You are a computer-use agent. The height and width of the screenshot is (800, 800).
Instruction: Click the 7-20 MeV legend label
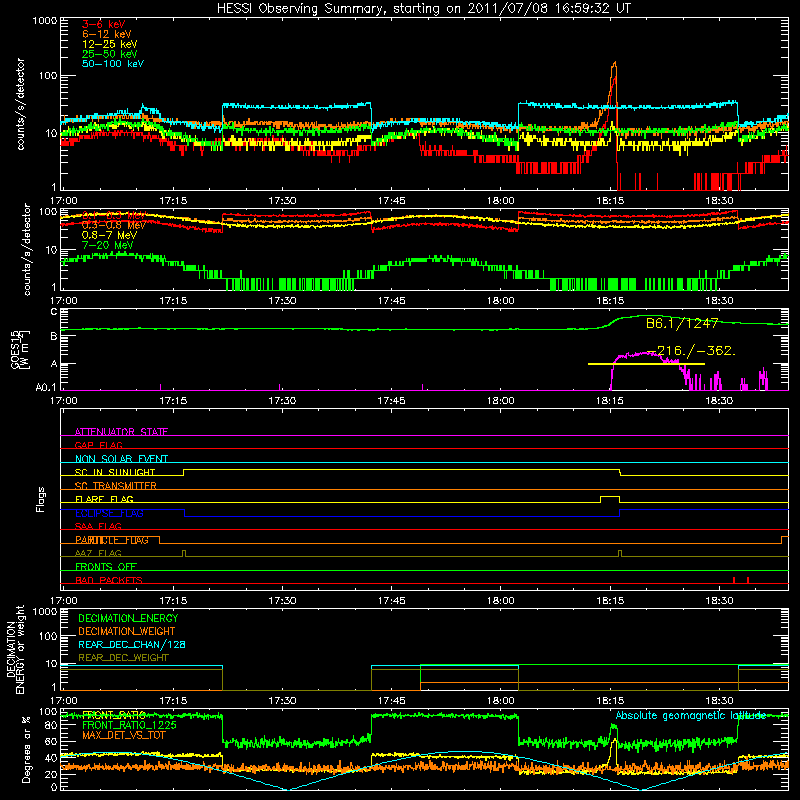(x=107, y=245)
